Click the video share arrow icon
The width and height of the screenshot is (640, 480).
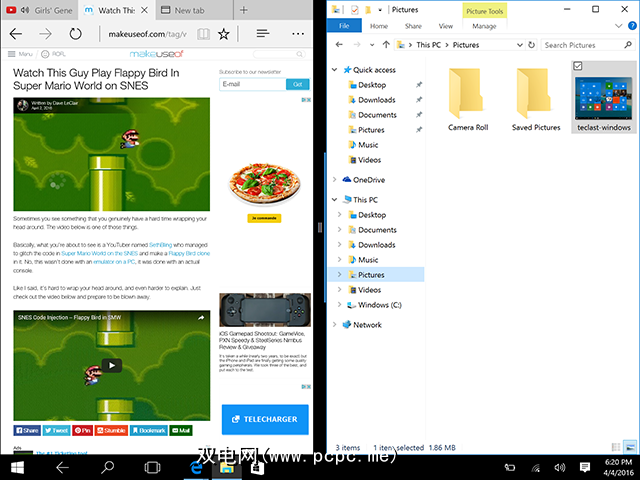coord(201,318)
